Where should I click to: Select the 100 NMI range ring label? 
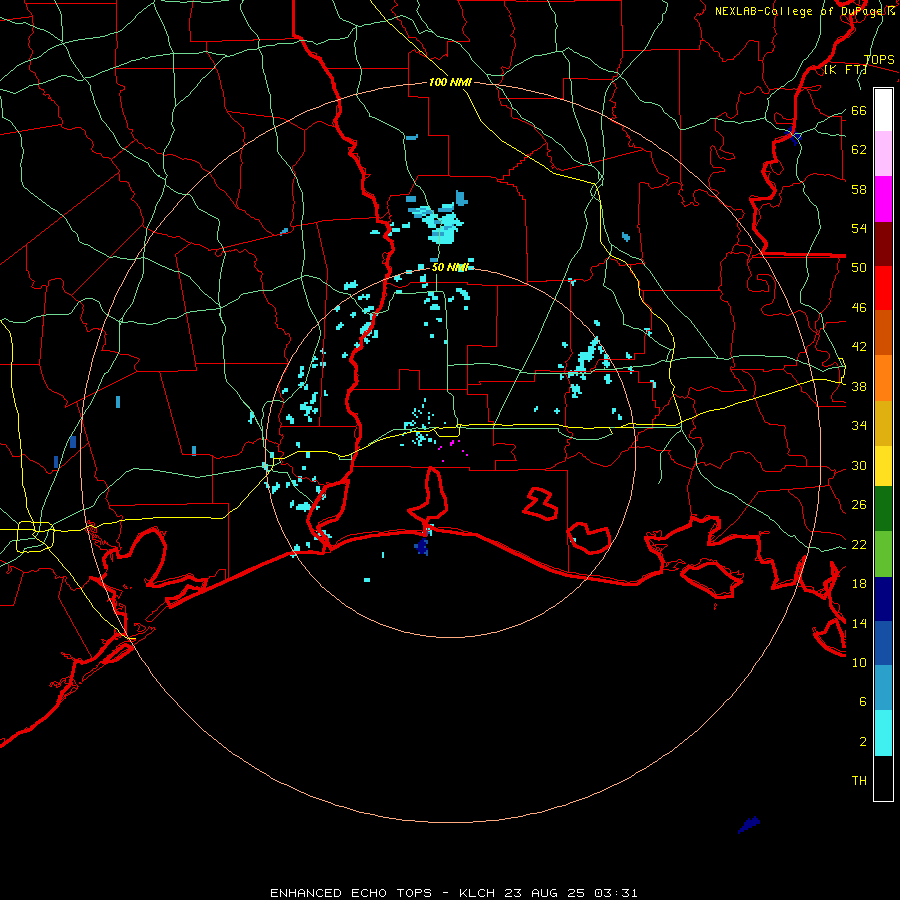pos(450,82)
